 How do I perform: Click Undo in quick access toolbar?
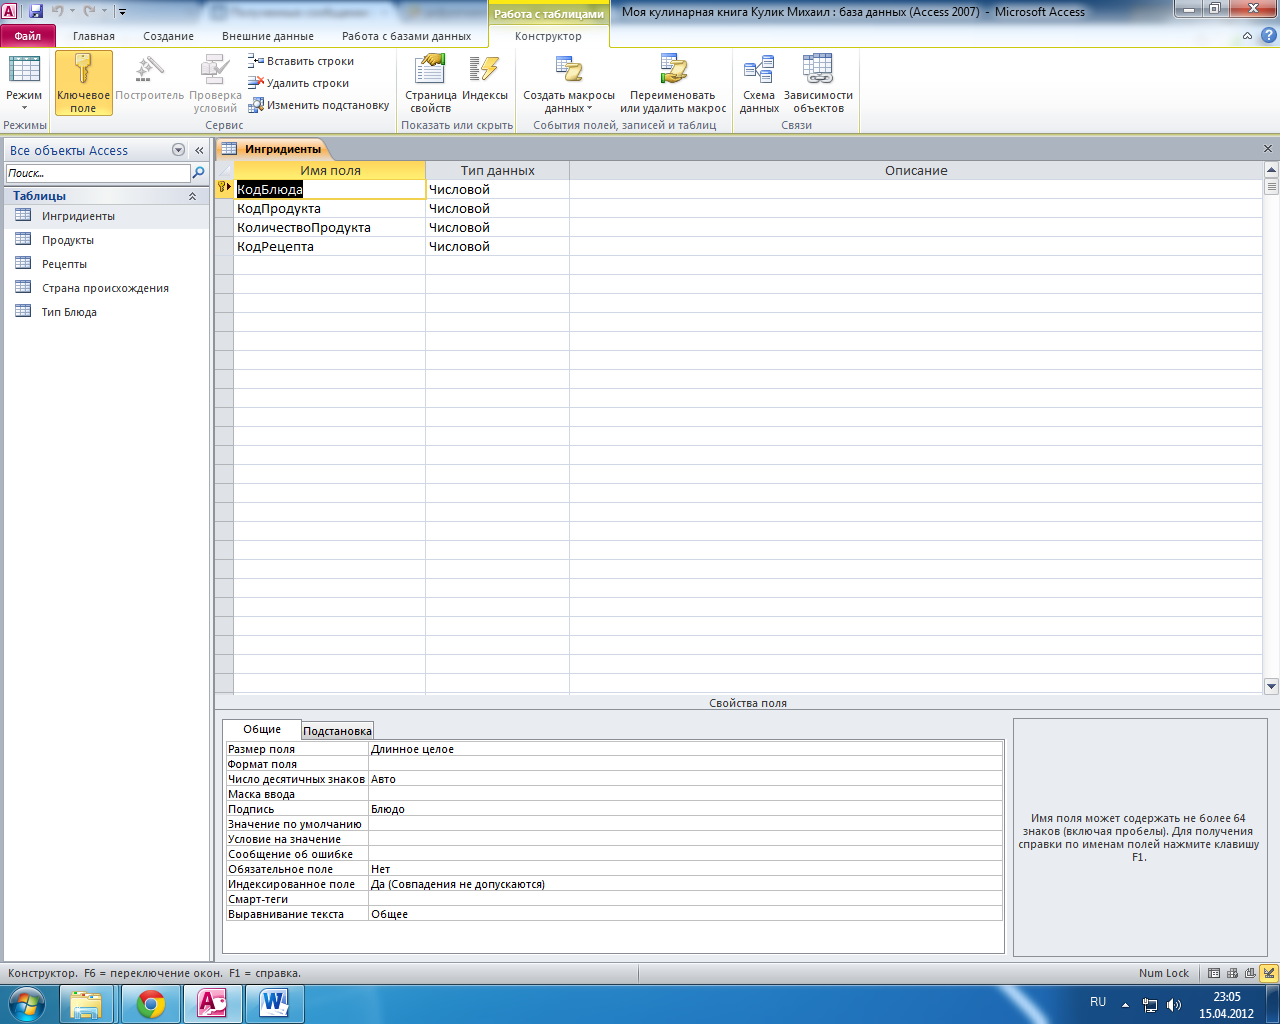(57, 12)
